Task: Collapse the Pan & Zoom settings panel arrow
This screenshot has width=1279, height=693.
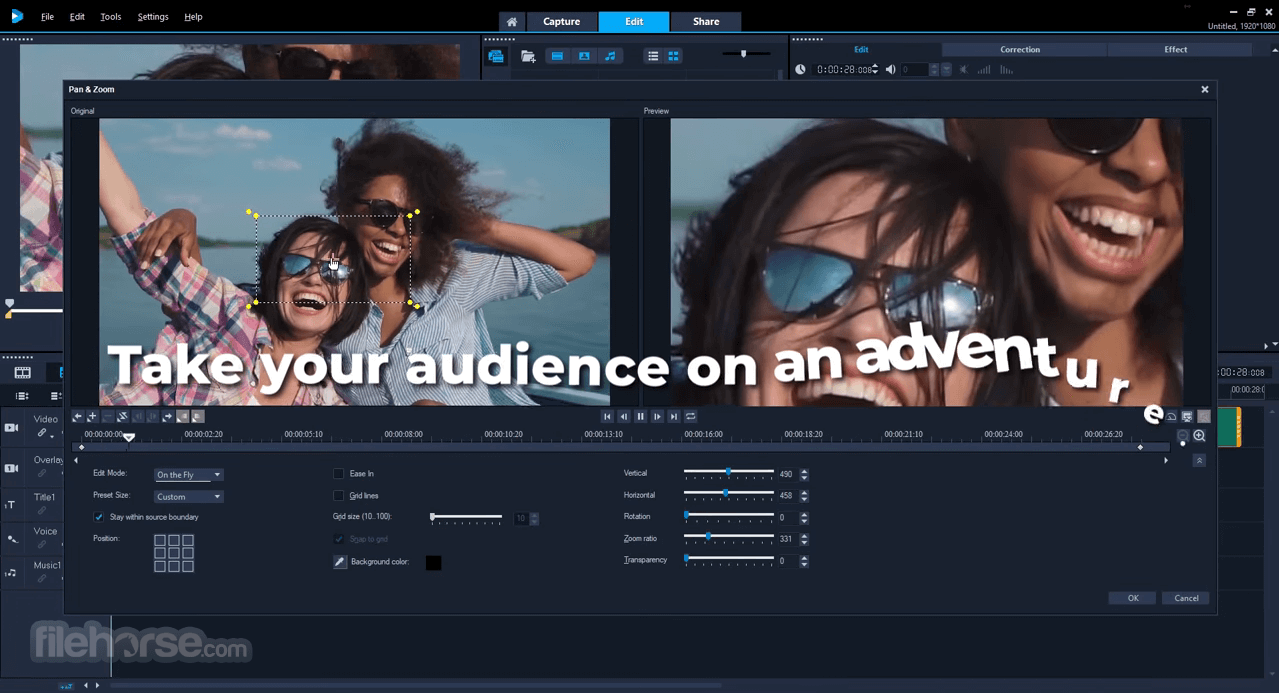Action: 1199,460
